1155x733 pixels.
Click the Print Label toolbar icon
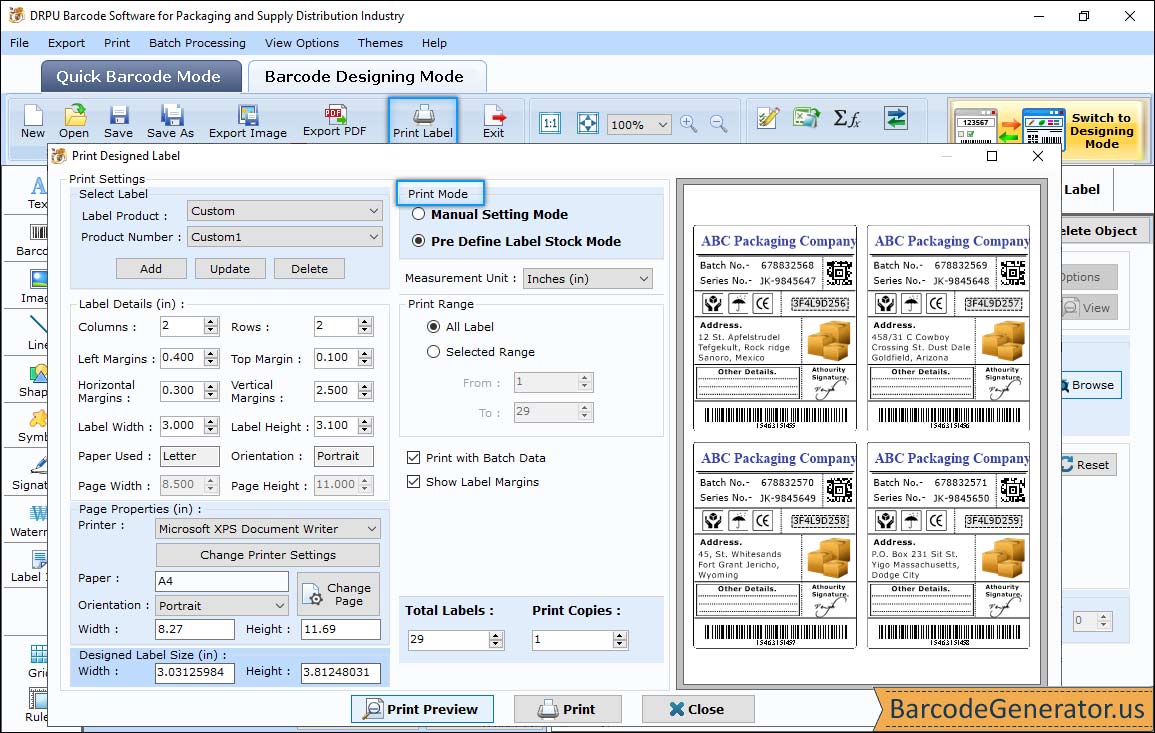click(x=423, y=121)
